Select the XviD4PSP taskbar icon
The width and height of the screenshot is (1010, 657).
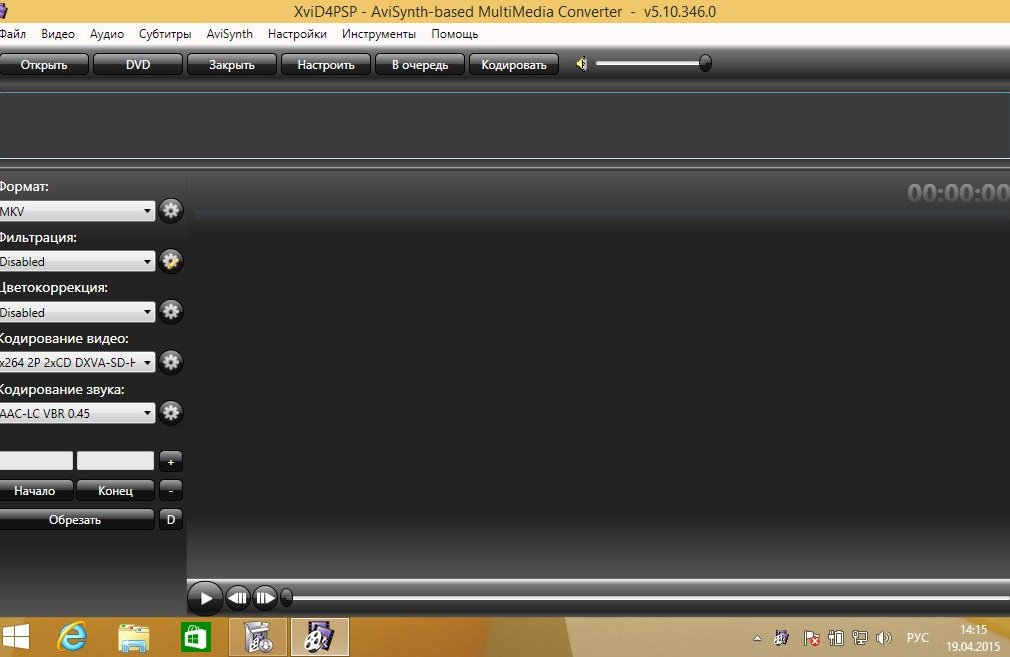click(319, 638)
